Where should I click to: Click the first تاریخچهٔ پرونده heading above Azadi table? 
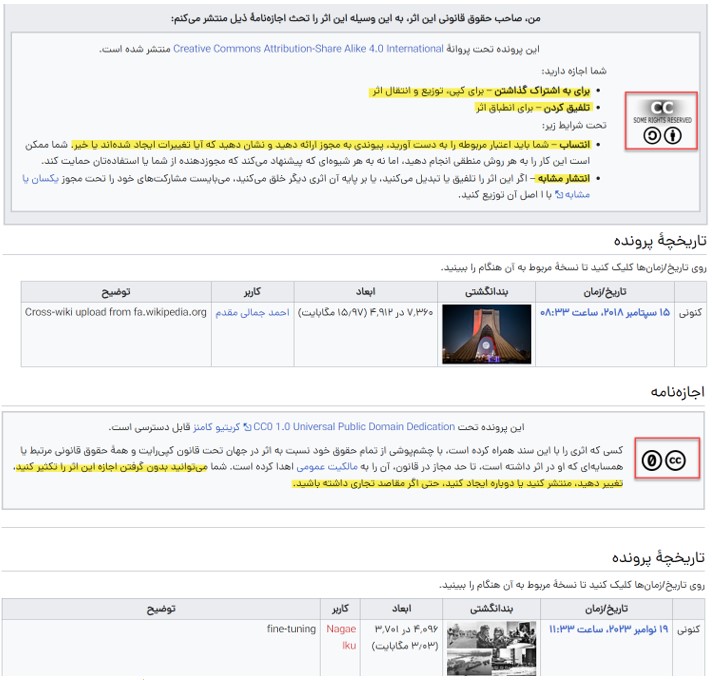click(660, 241)
